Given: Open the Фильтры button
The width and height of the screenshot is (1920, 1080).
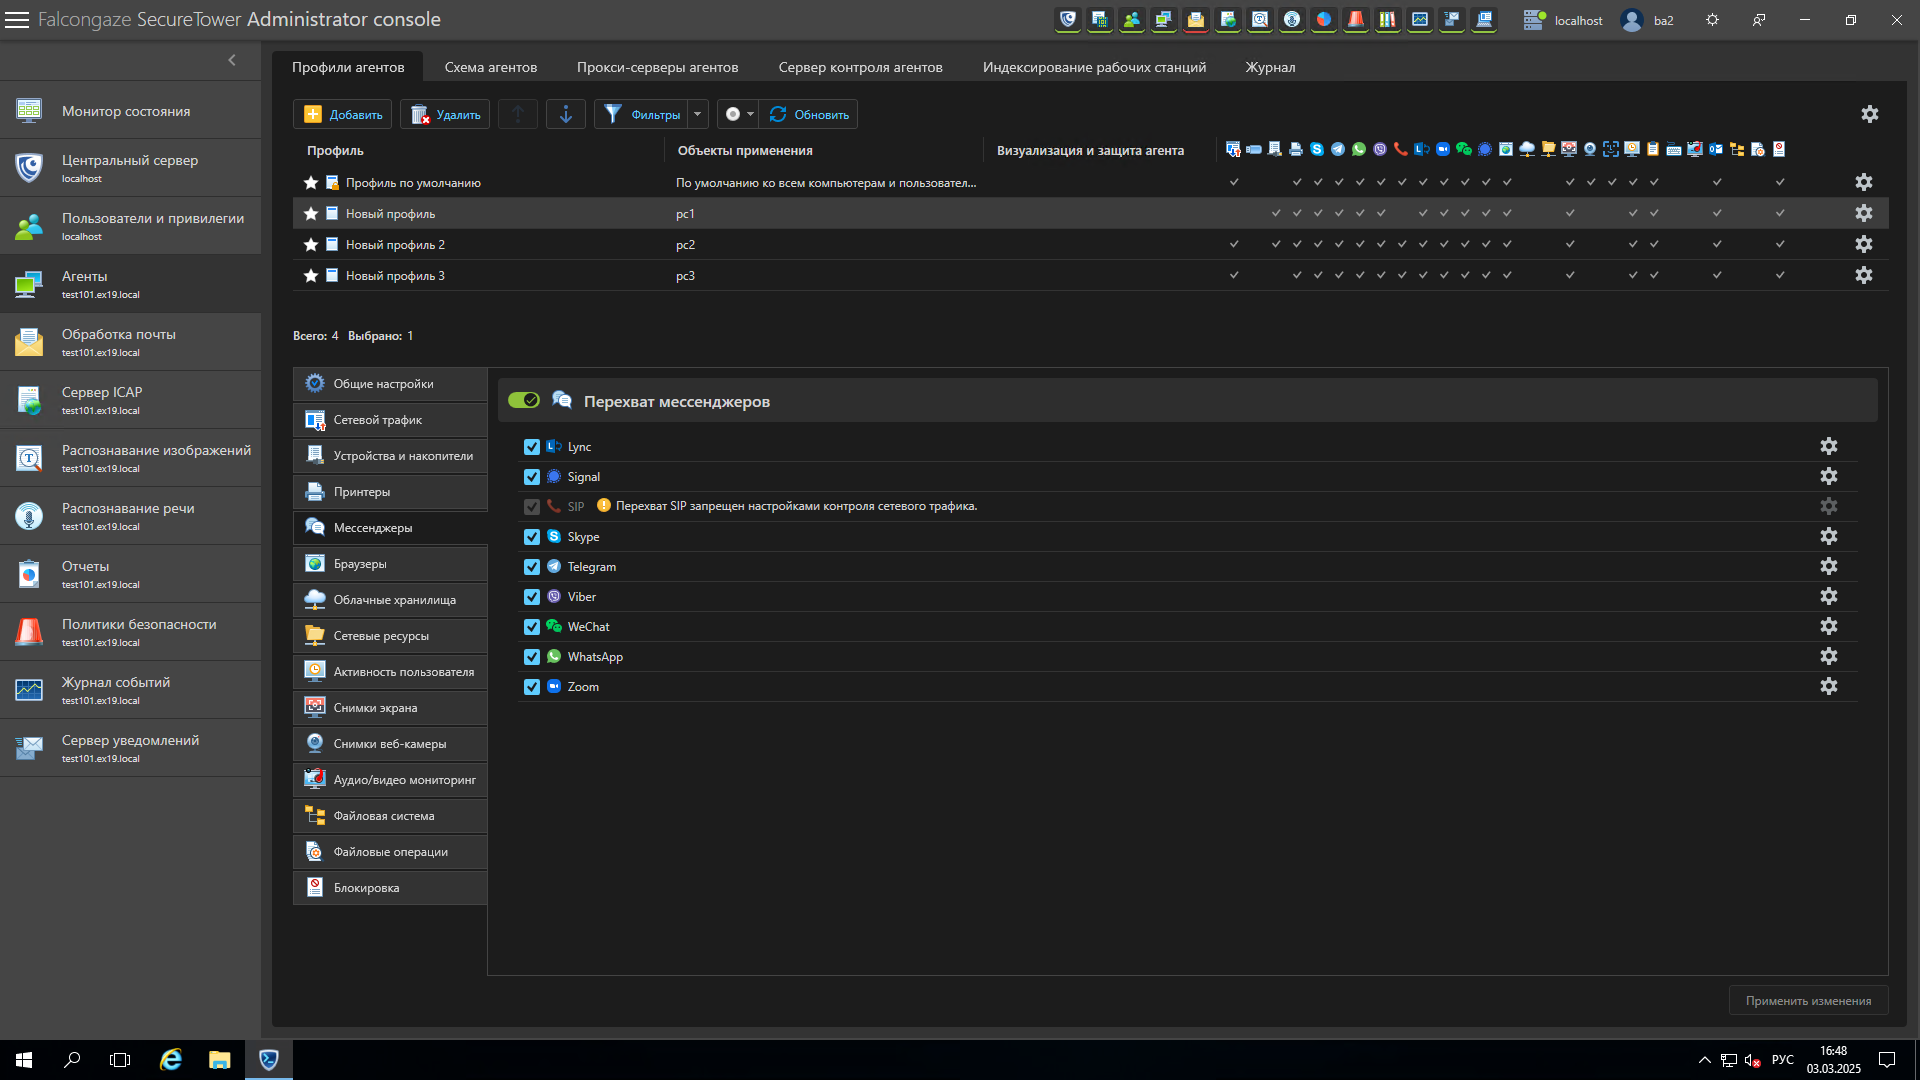Looking at the screenshot, I should click(642, 114).
